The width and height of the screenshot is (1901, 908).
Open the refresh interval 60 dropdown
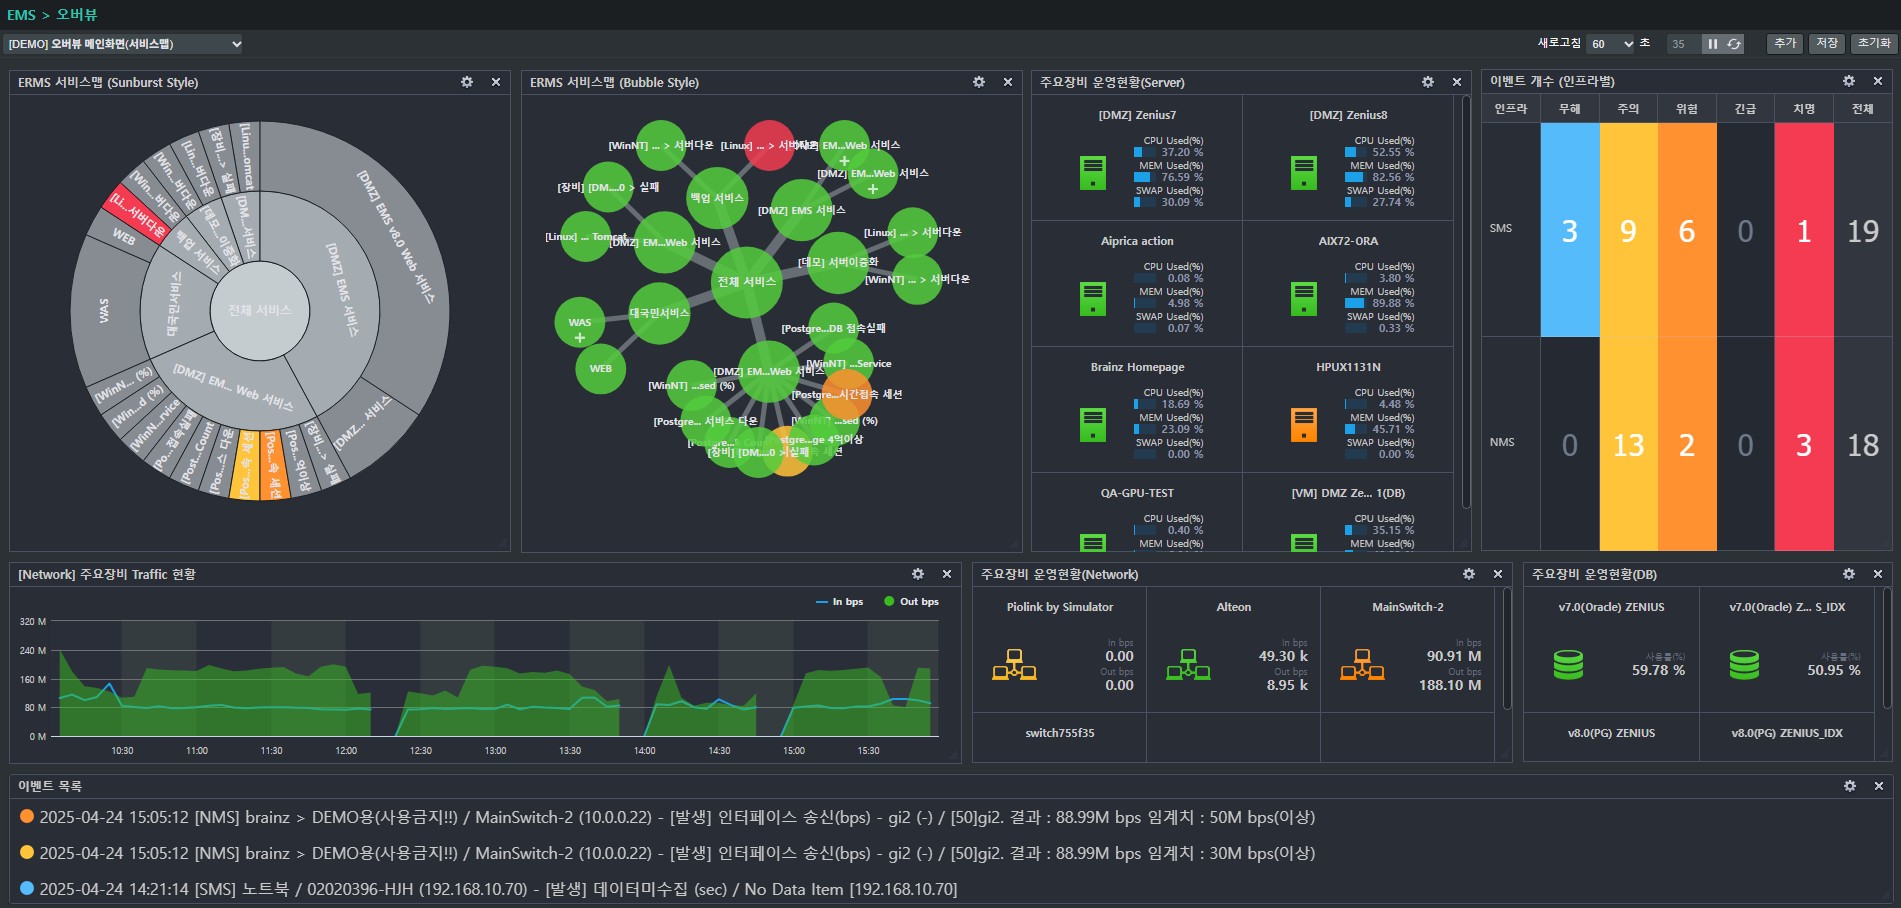click(x=1611, y=44)
